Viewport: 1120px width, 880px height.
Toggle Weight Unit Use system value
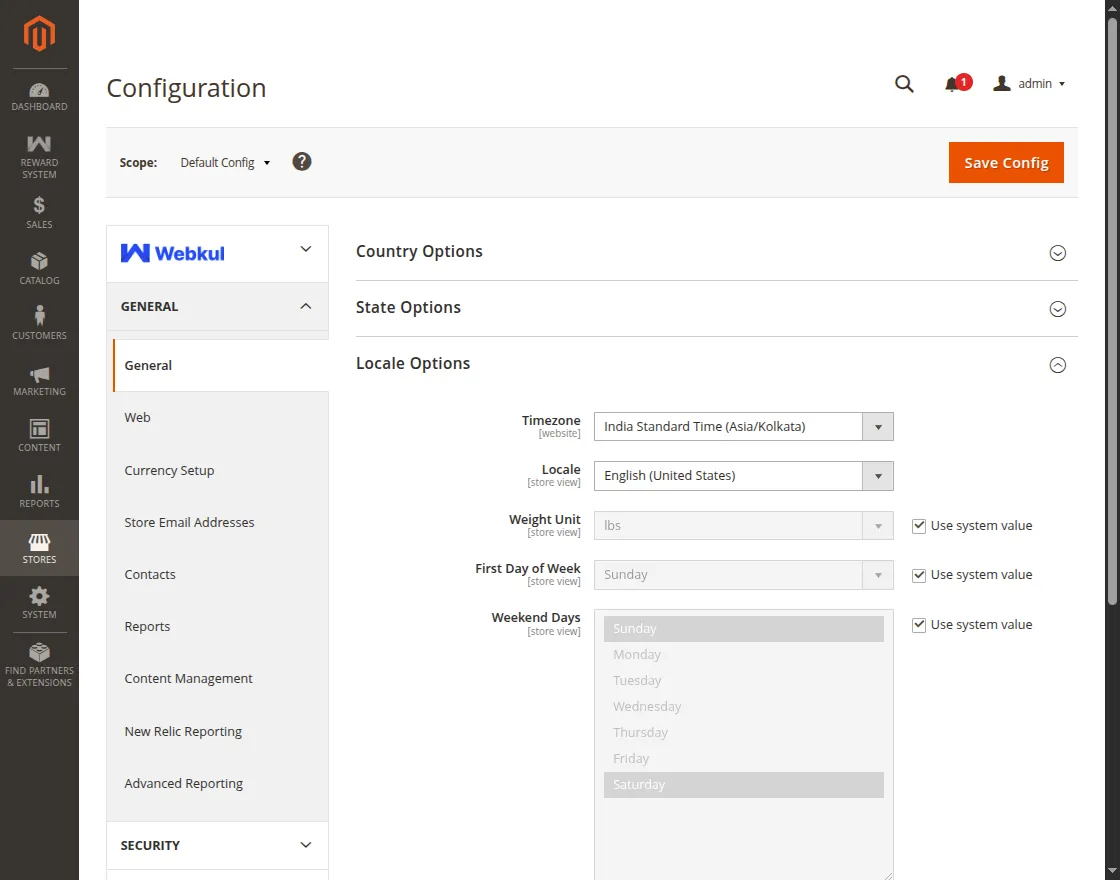tap(919, 526)
